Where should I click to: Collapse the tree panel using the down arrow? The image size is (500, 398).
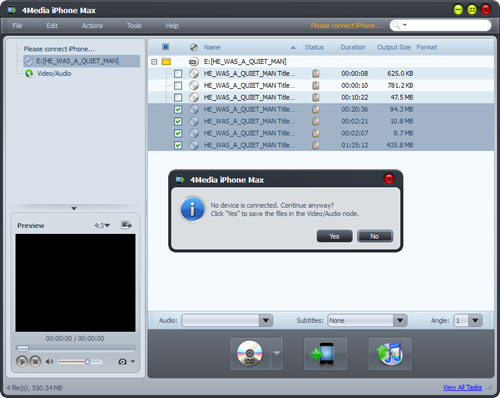tap(74, 208)
